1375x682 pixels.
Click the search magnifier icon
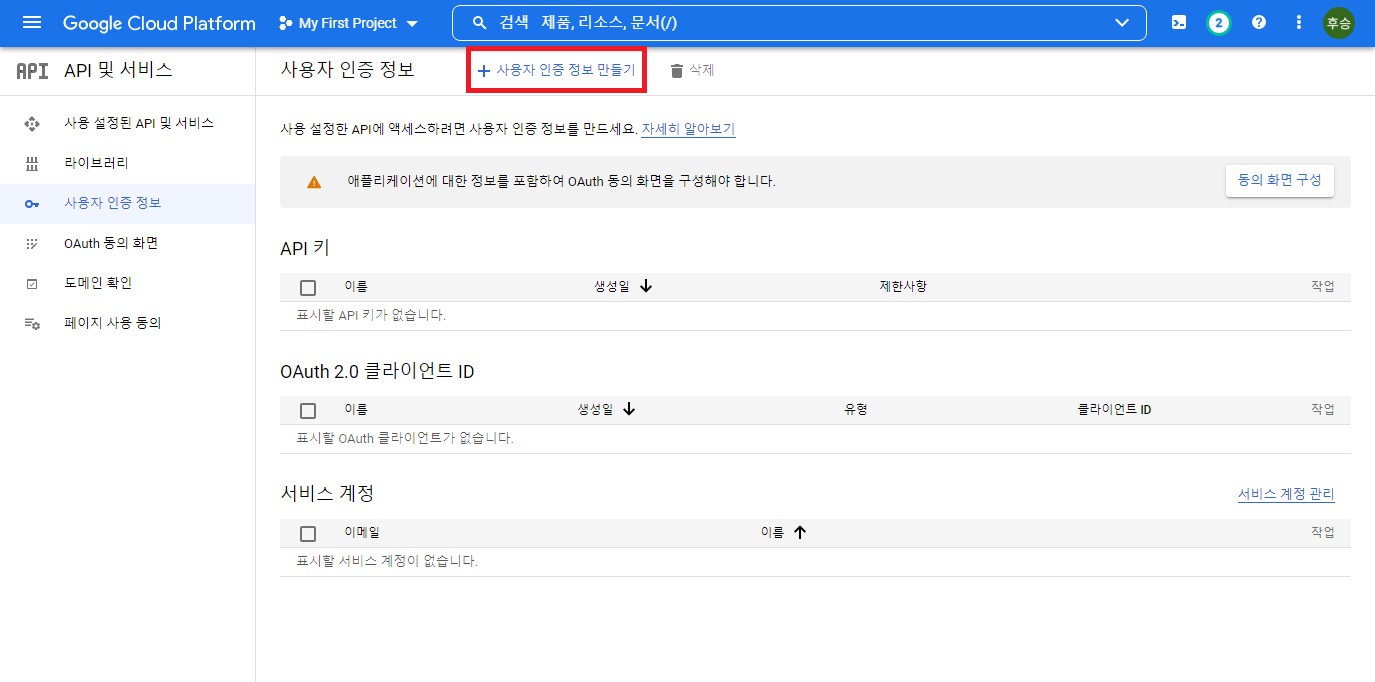click(x=480, y=23)
